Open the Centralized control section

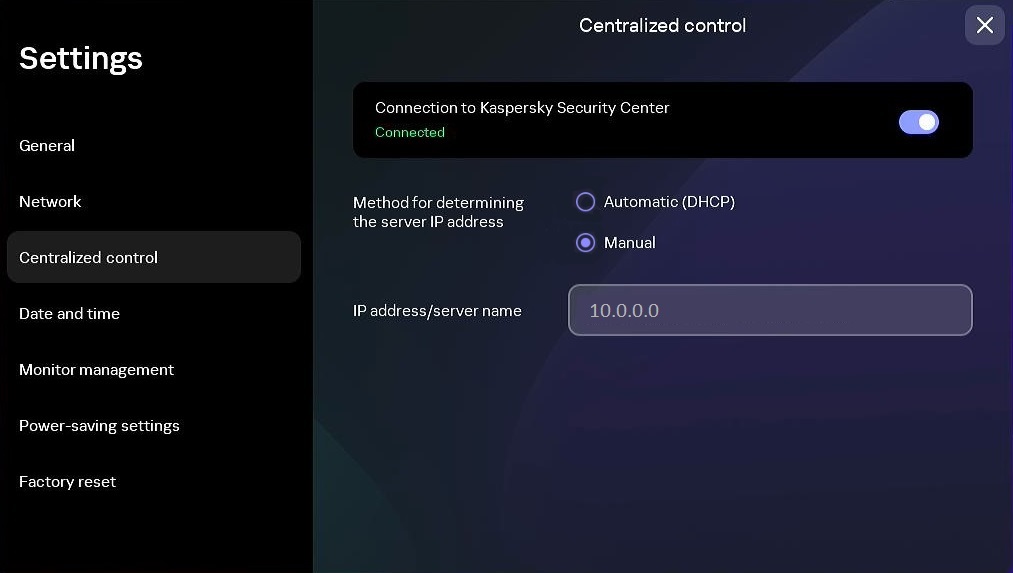[x=89, y=258]
